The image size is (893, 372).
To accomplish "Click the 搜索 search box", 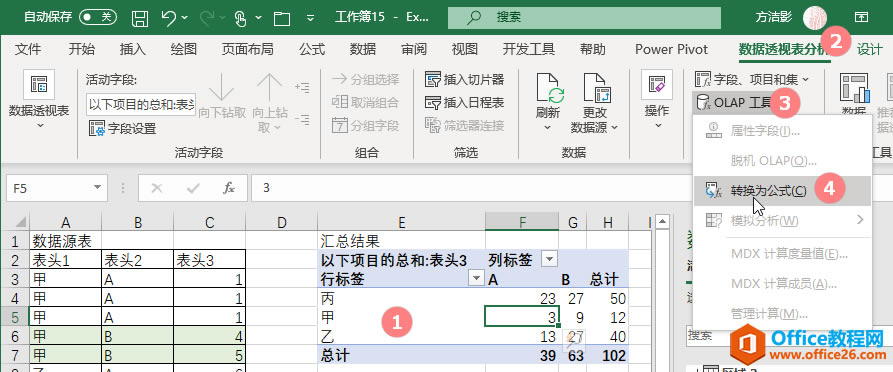I will [584, 17].
